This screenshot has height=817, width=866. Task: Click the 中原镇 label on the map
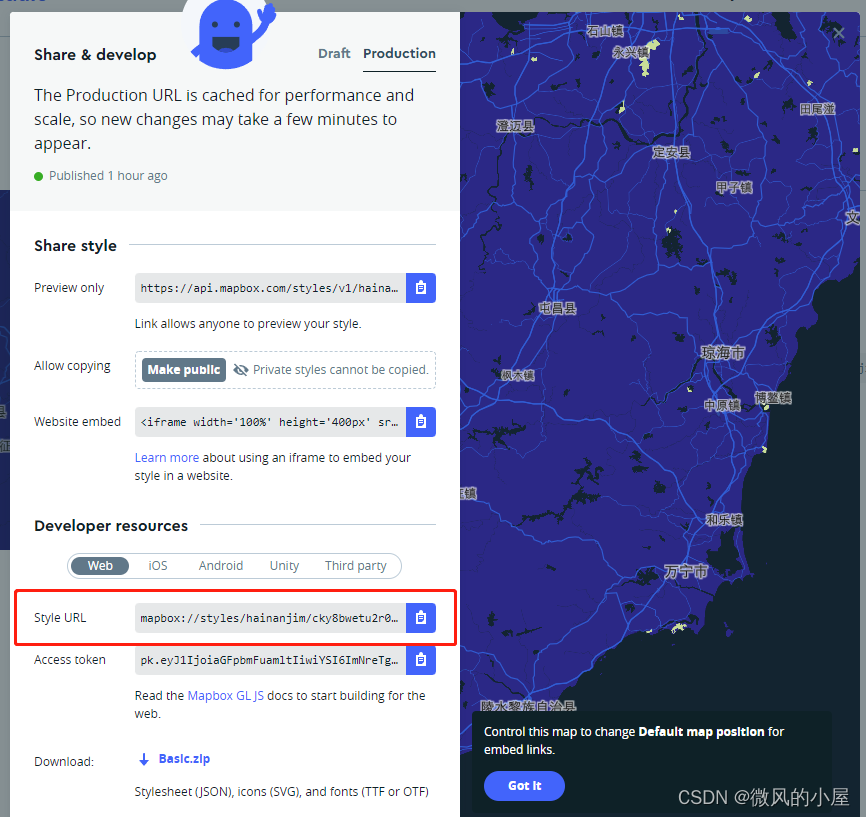722,405
